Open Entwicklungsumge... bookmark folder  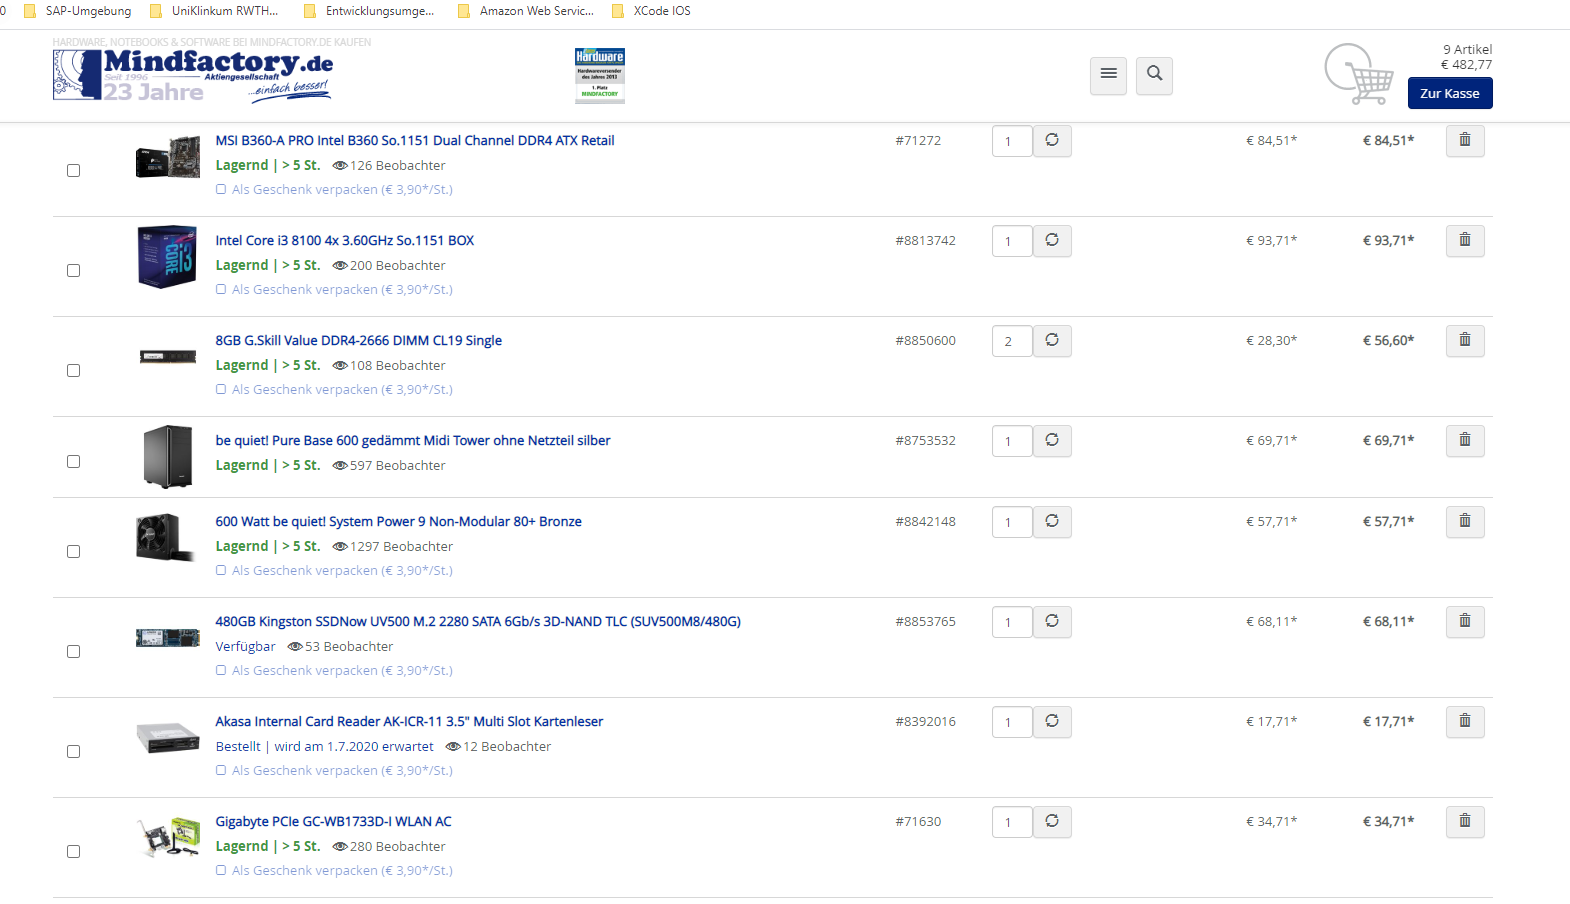[369, 11]
